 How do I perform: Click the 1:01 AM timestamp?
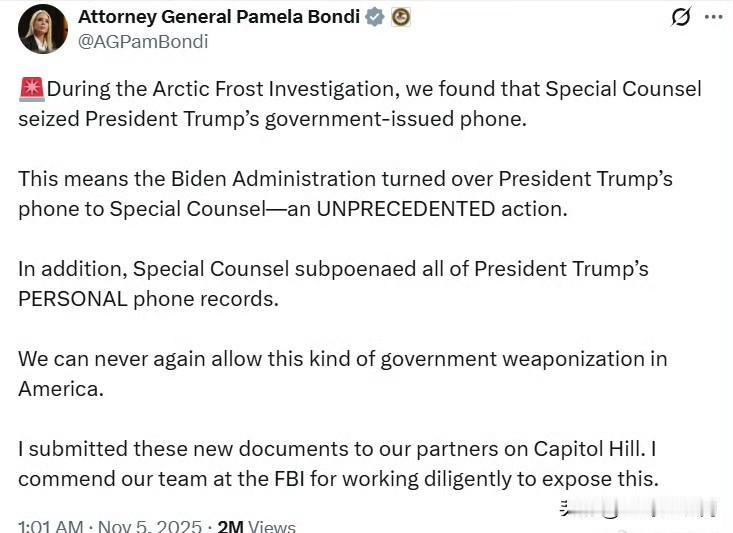coord(50,526)
